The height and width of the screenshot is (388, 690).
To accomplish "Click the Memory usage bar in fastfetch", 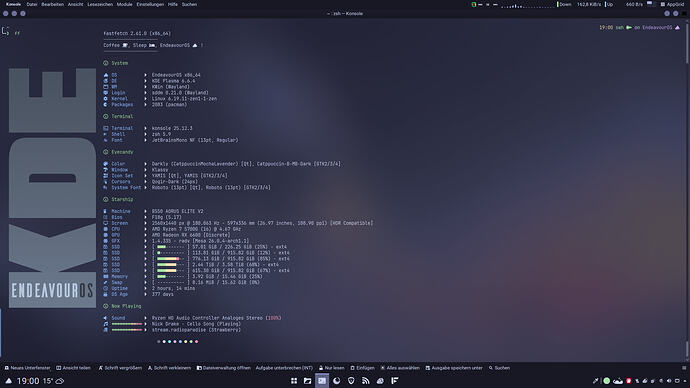I will [171, 277].
